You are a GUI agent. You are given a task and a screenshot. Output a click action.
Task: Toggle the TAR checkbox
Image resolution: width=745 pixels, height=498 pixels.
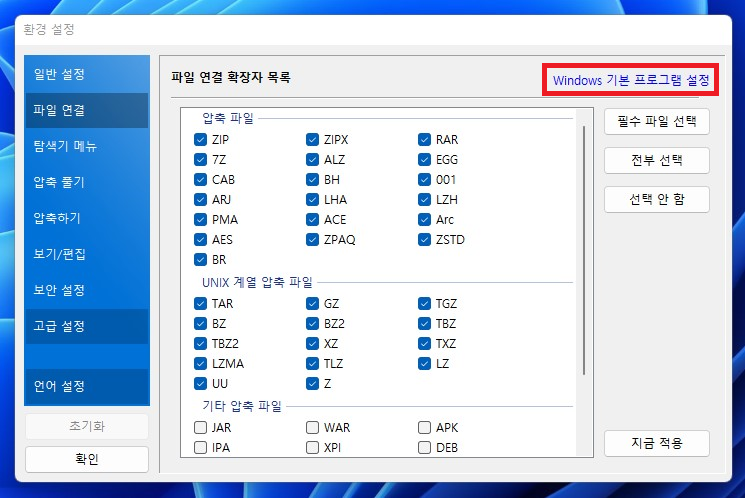201,304
